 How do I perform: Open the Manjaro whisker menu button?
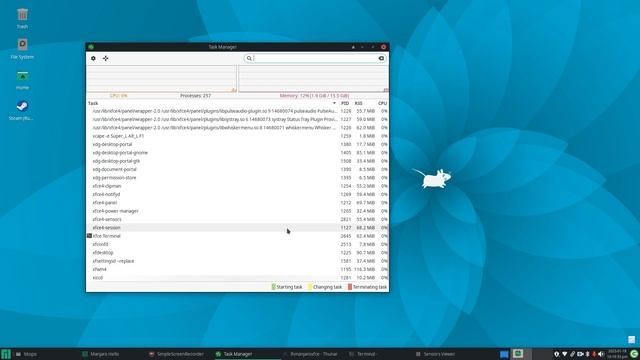pyautogui.click(x=6, y=354)
